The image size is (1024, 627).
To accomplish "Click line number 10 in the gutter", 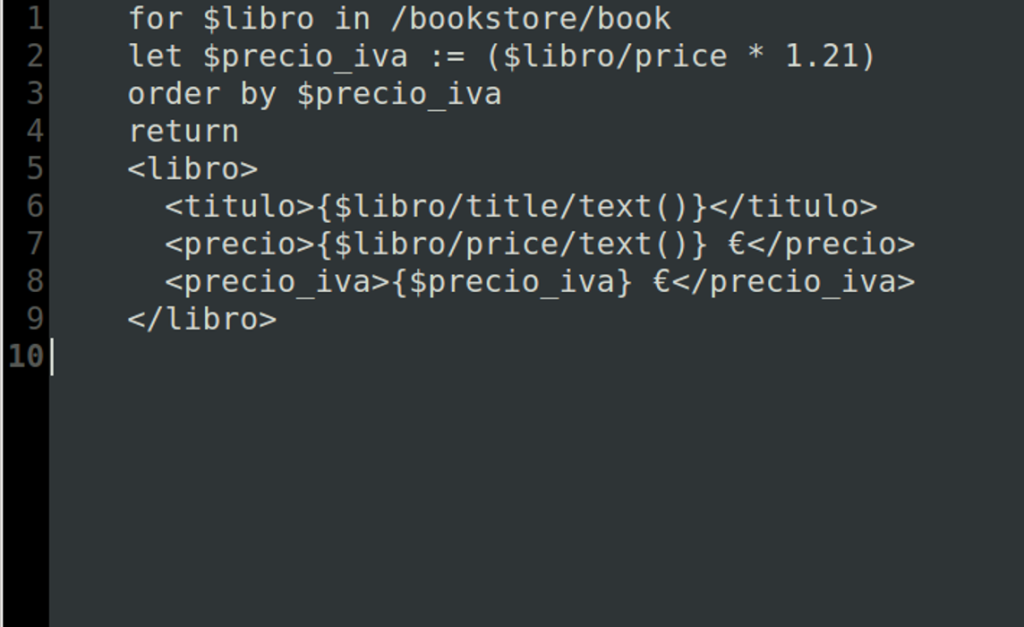I will 26,357.
